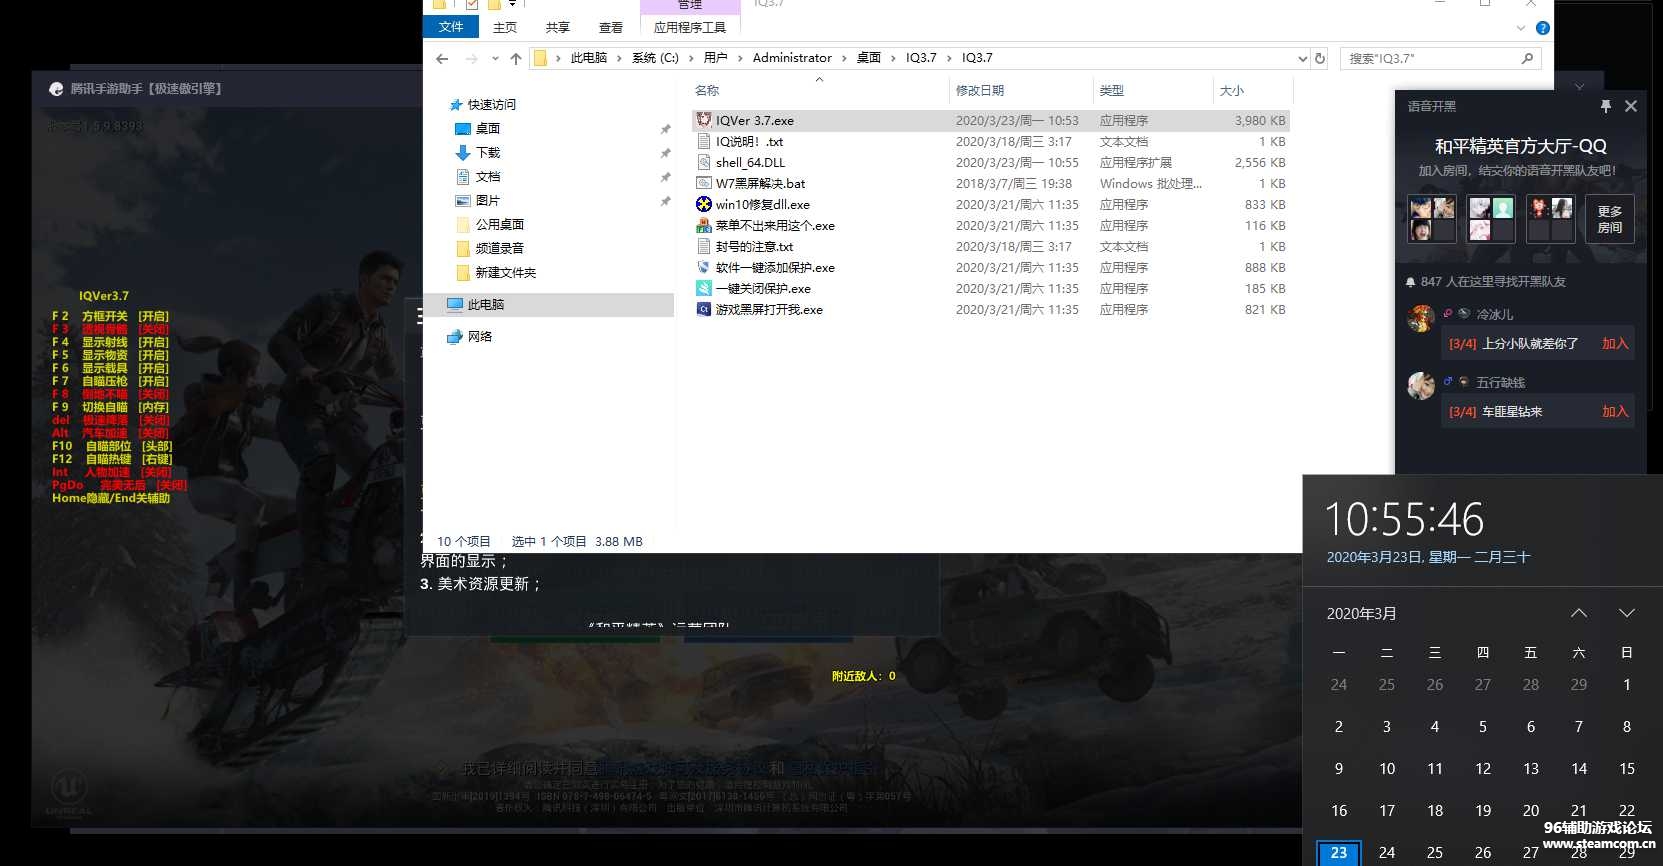Click Administrator breadcrumb in address bar
1663x866 pixels.
point(792,58)
